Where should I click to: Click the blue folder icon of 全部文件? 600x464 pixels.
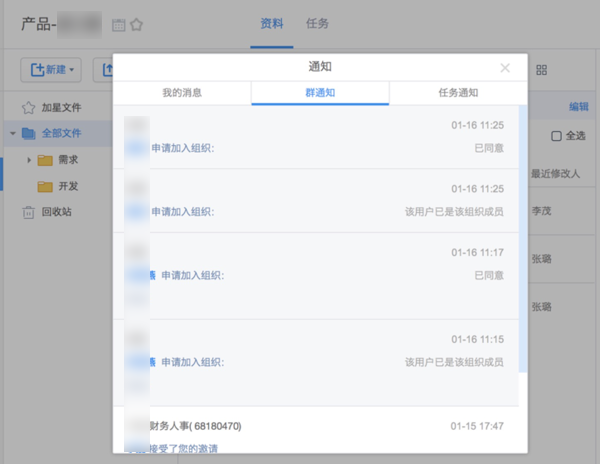point(29,134)
